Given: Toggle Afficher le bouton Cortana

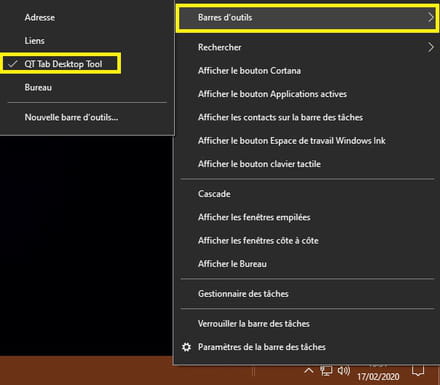Looking at the screenshot, I should tap(307, 71).
